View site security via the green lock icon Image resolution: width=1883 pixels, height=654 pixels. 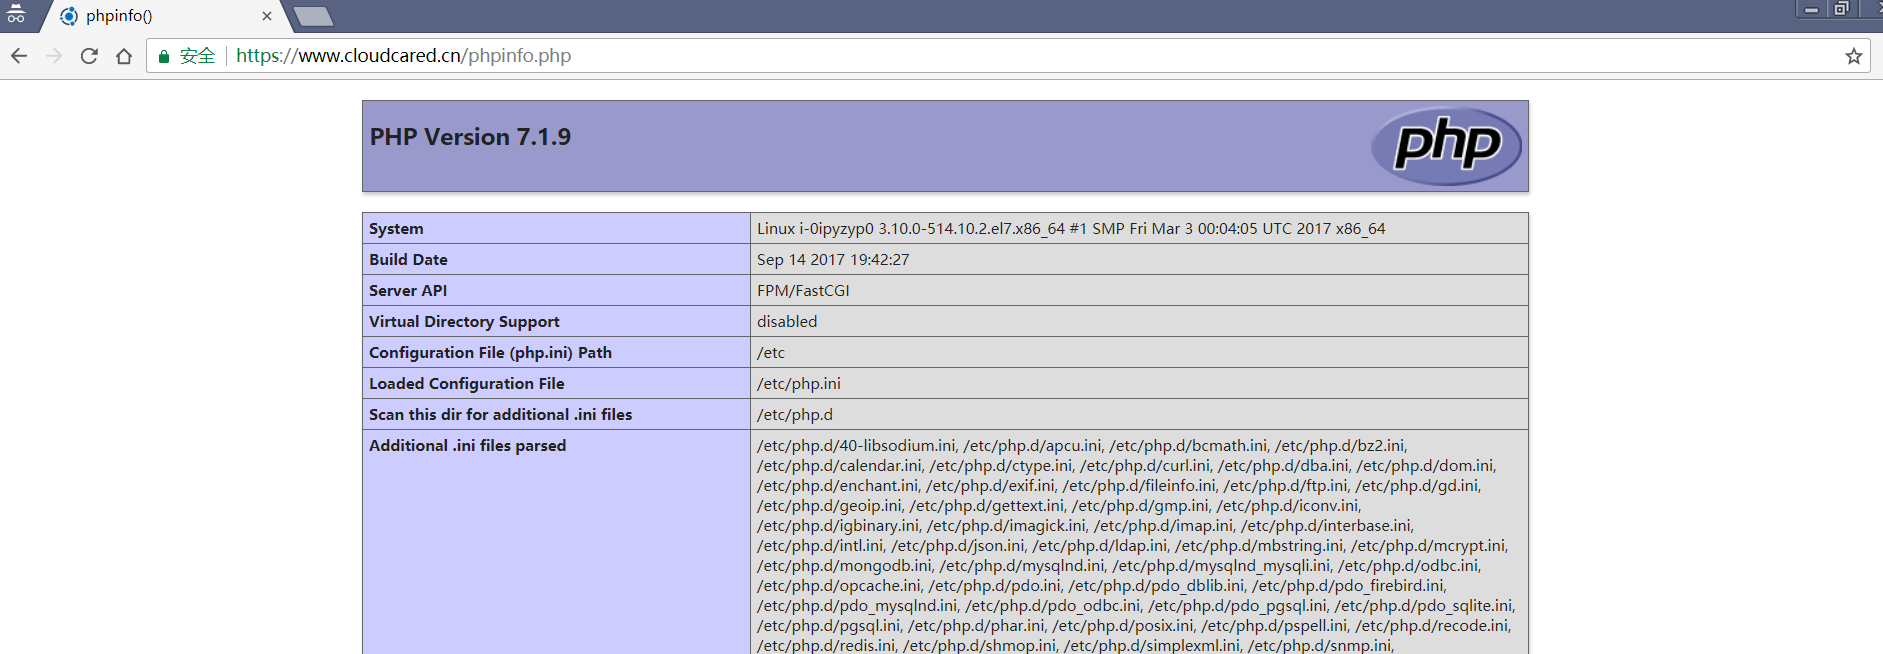click(x=164, y=56)
